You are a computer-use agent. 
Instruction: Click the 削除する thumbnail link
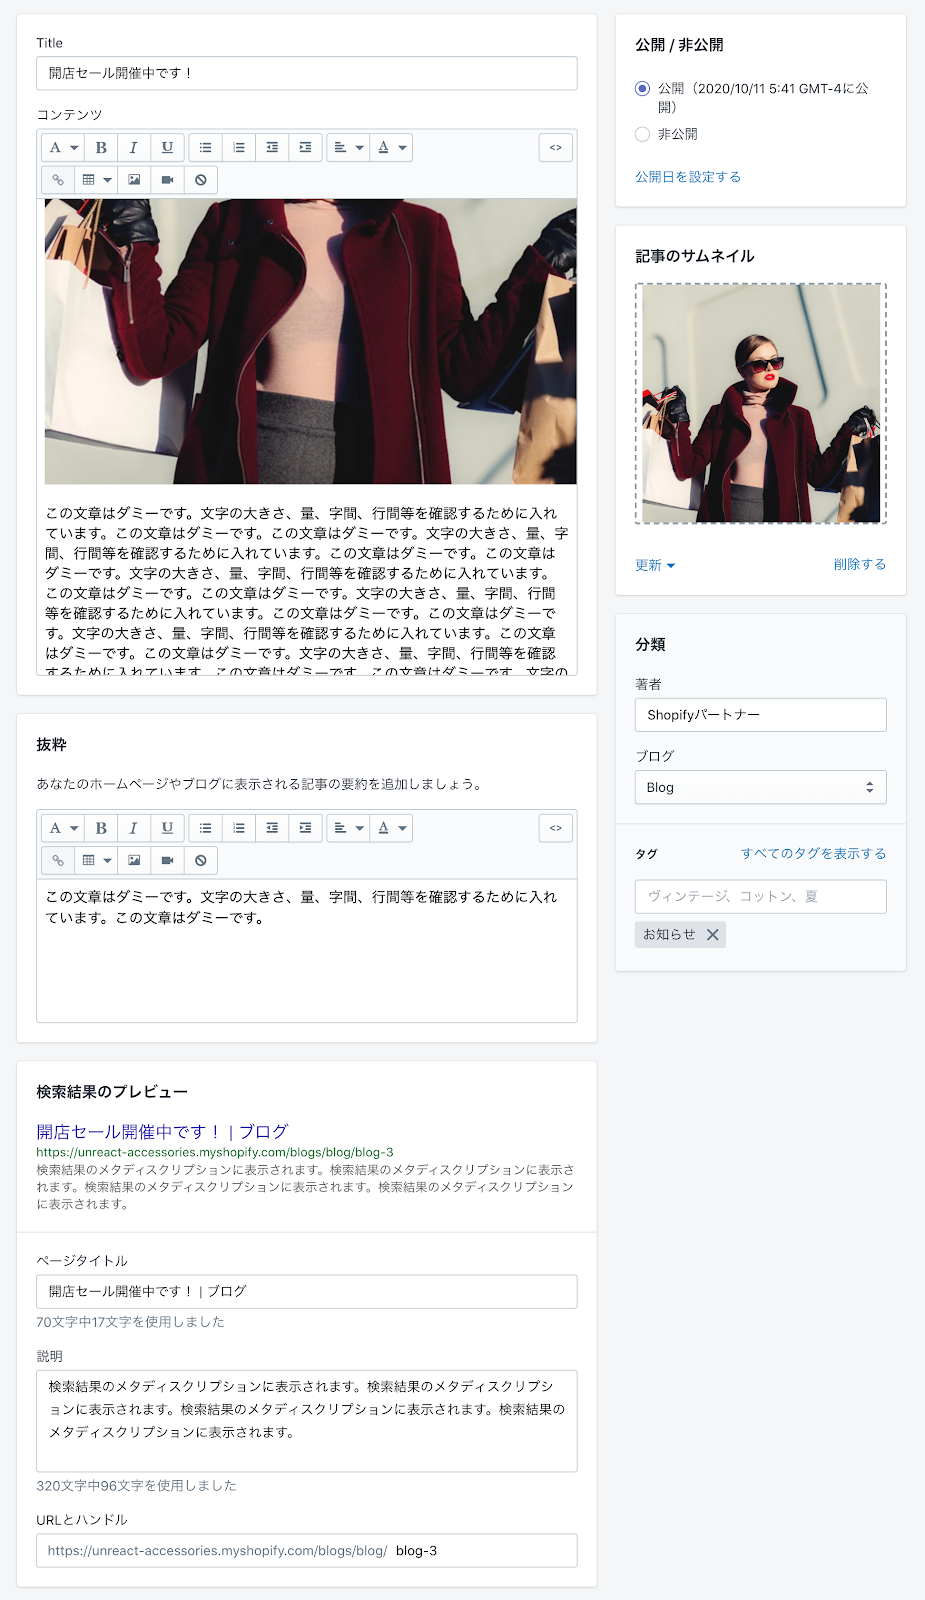coord(860,565)
